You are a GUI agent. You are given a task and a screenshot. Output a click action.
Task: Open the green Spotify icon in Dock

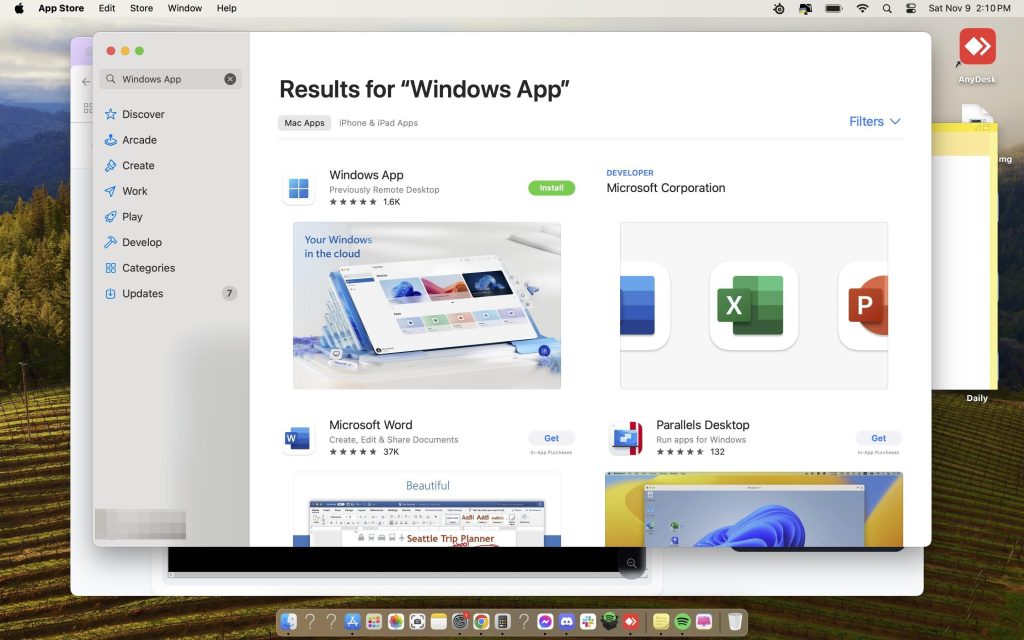(x=682, y=621)
